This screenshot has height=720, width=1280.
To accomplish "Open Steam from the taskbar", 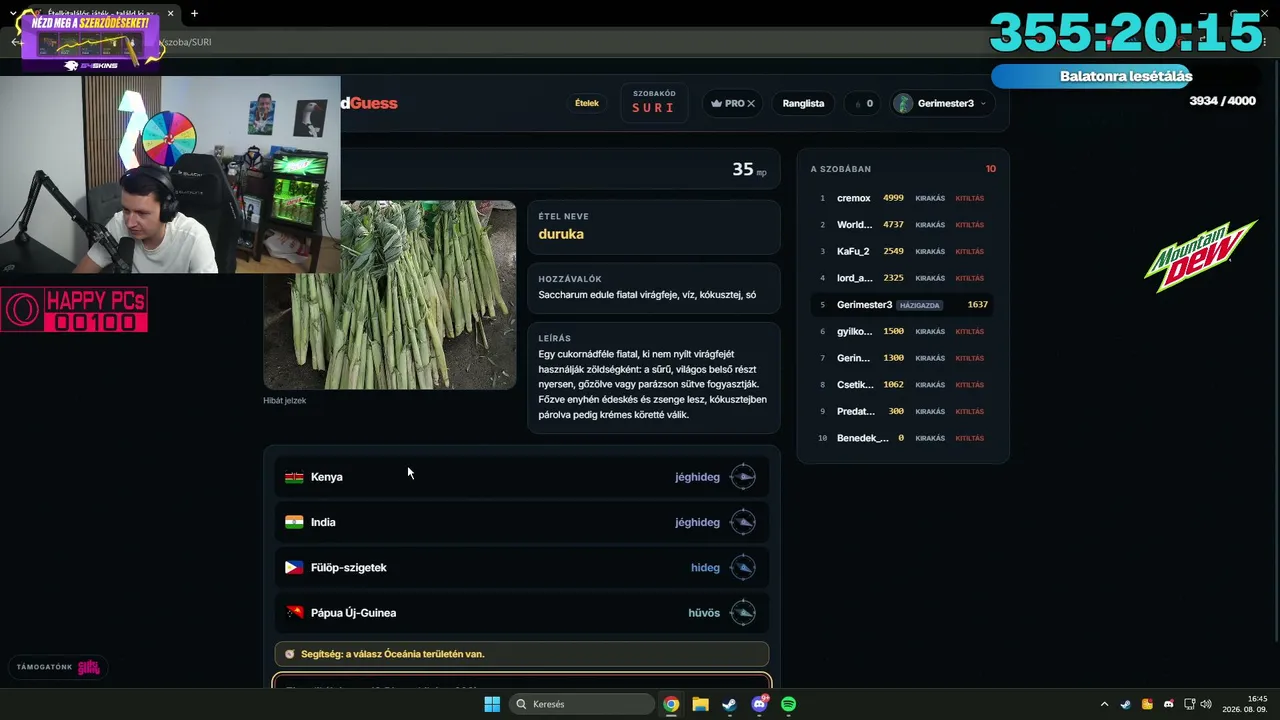I will point(729,704).
